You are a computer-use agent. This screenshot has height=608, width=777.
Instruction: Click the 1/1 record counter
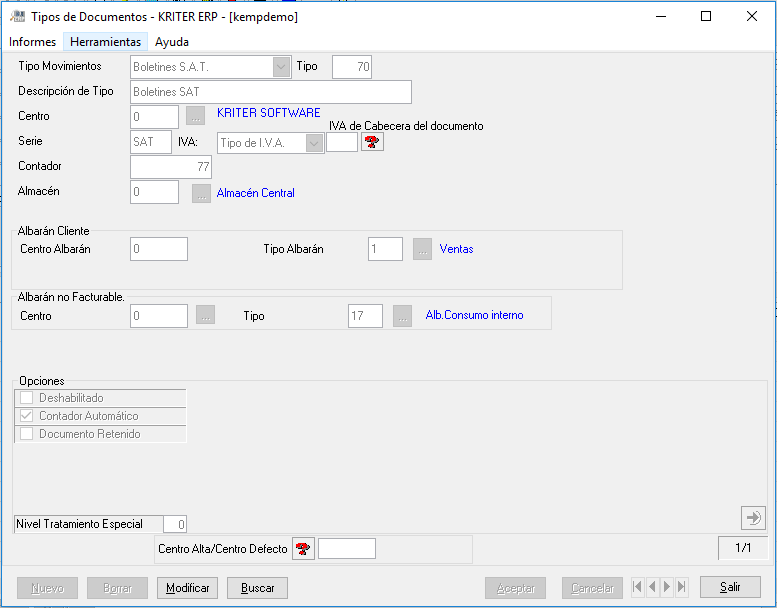click(x=743, y=548)
